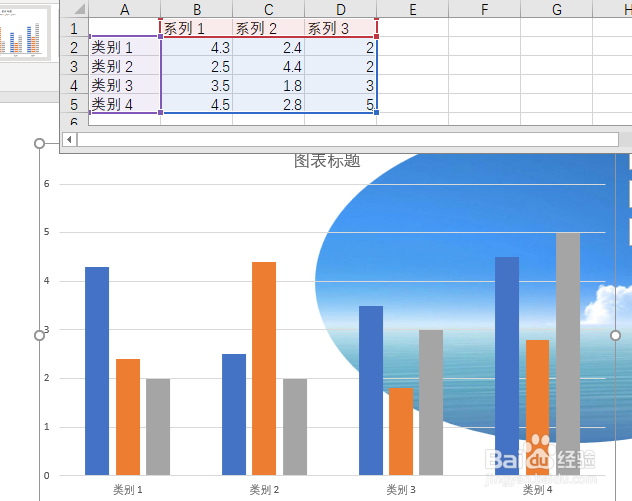Click the left scroll arrow of spreadsheet
The width and height of the screenshot is (632, 501).
69,139
